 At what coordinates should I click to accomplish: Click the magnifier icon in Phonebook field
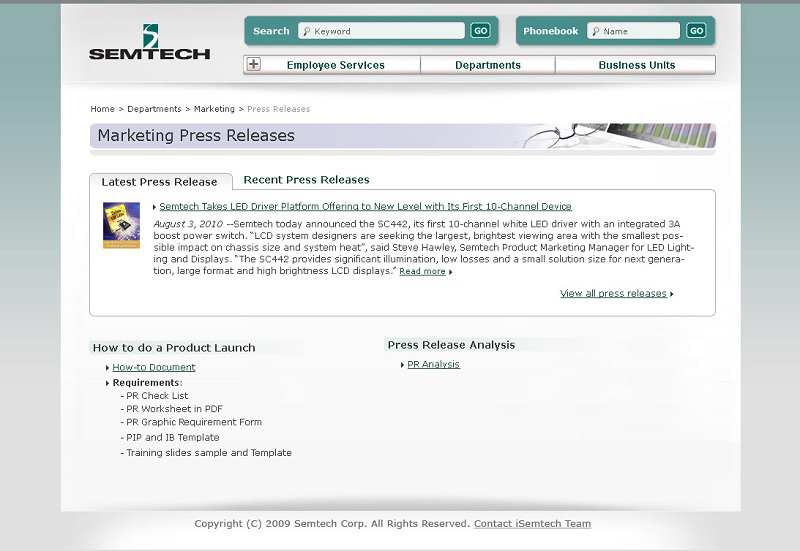[595, 32]
